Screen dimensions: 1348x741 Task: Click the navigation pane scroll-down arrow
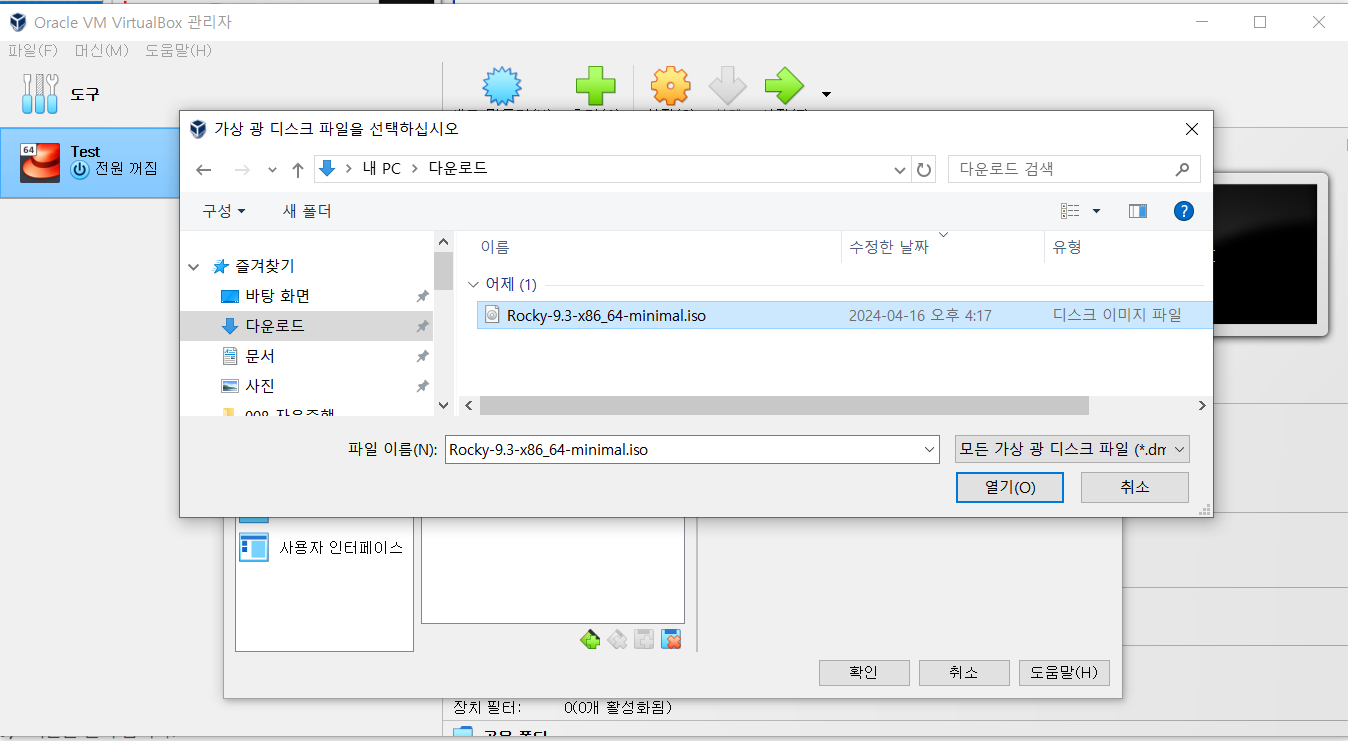tap(443, 406)
